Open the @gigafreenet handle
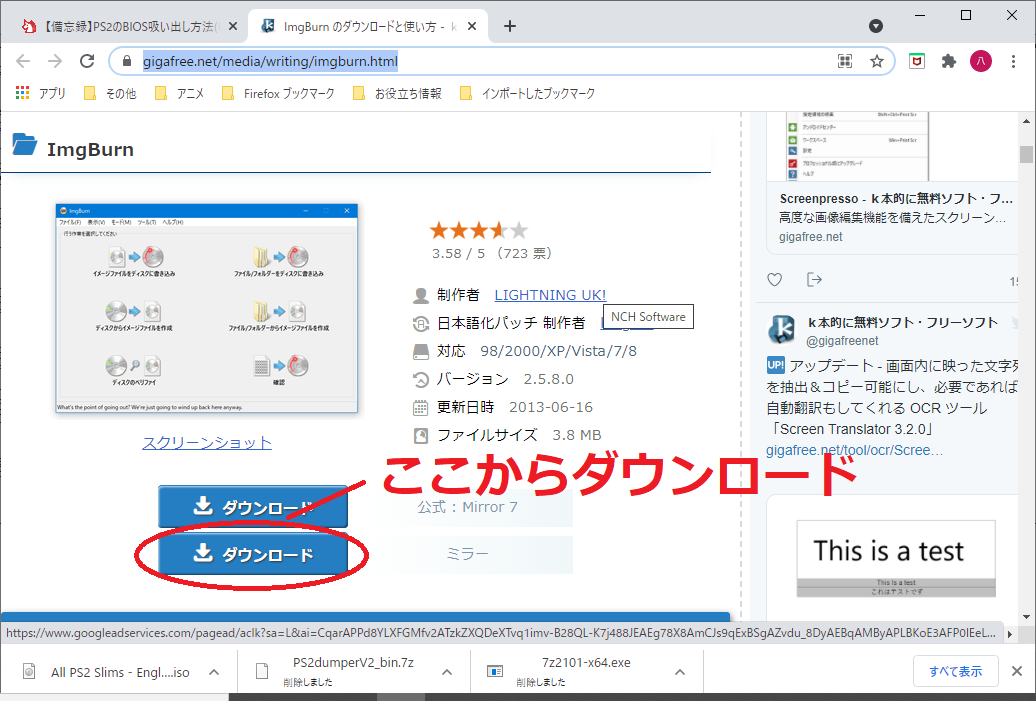Viewport: 1036px width, 701px height. tap(842, 341)
